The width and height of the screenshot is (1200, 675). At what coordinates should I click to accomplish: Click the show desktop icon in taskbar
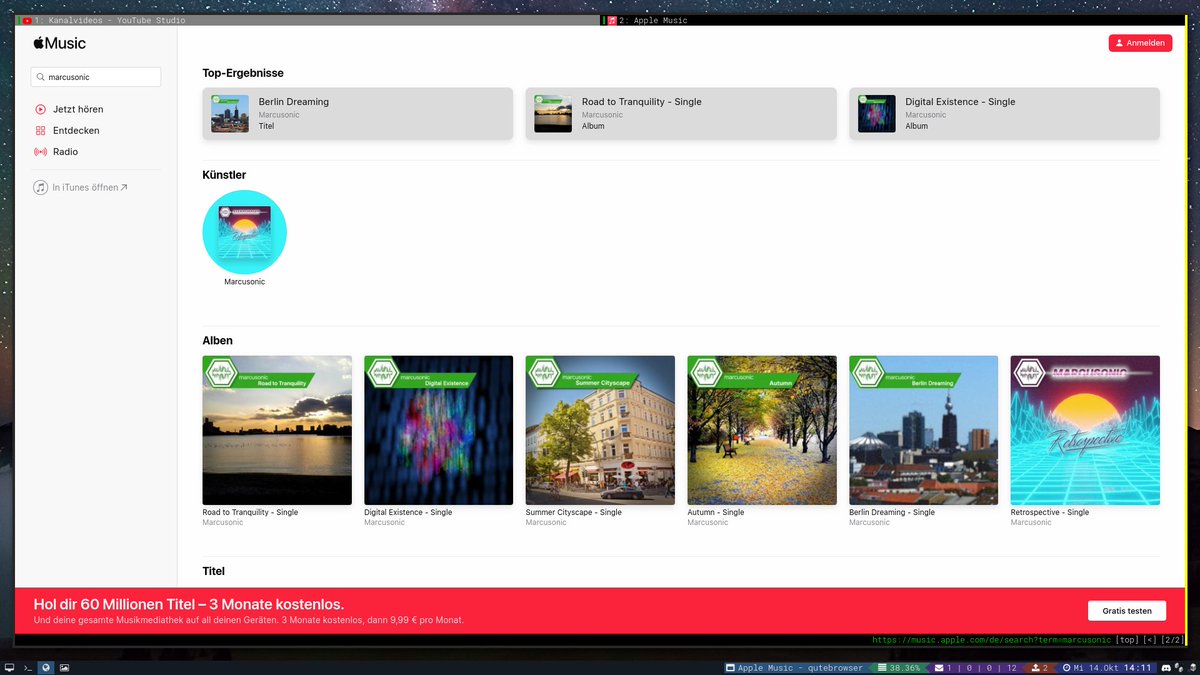pos(10,667)
